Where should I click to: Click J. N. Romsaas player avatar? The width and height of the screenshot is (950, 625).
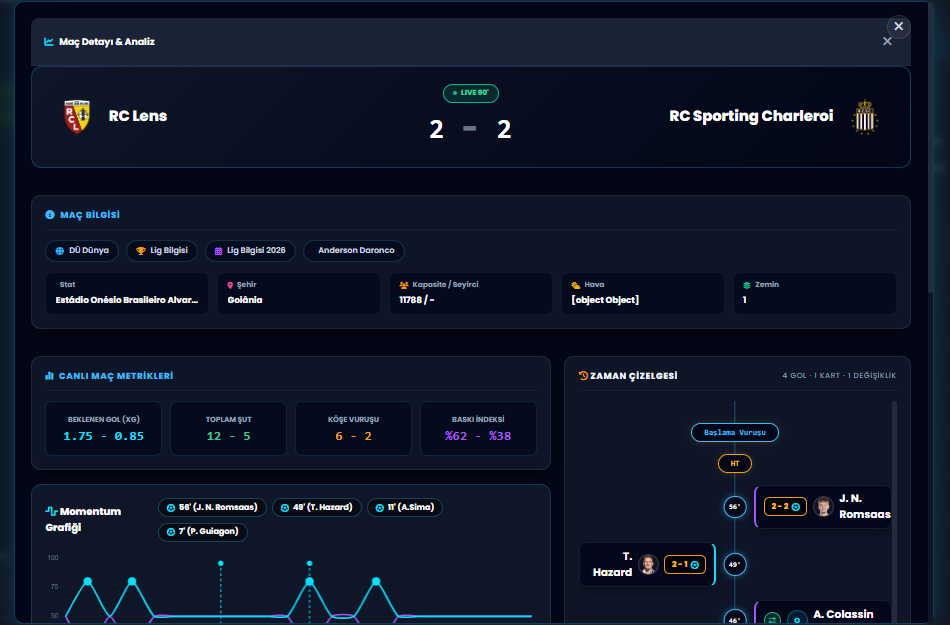point(823,506)
